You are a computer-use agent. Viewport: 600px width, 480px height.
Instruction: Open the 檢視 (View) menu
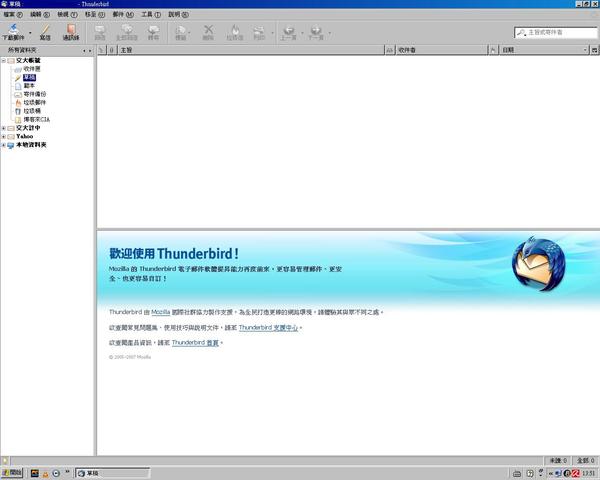point(67,15)
